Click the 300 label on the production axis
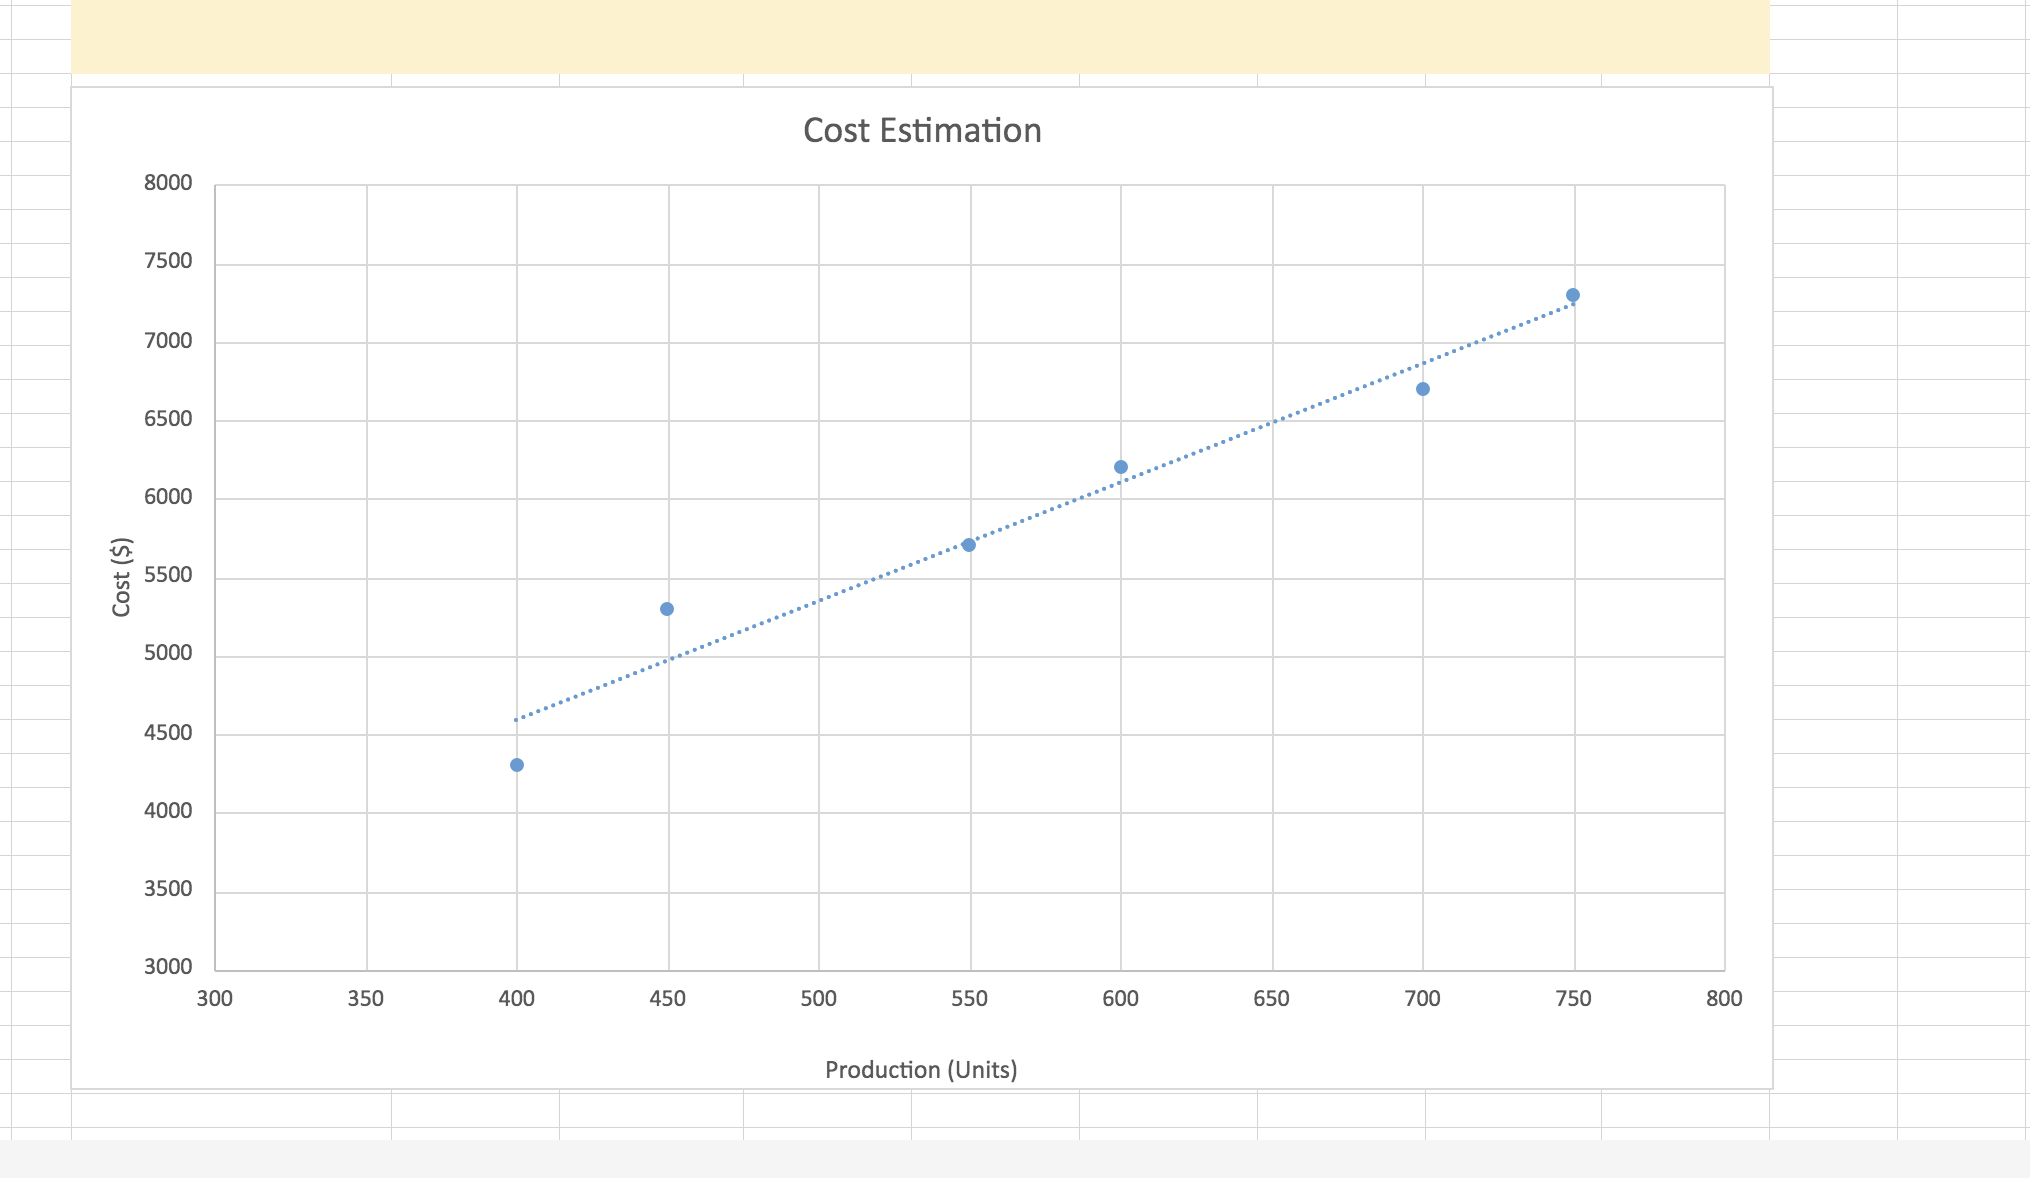The width and height of the screenshot is (2030, 1178). tap(215, 999)
